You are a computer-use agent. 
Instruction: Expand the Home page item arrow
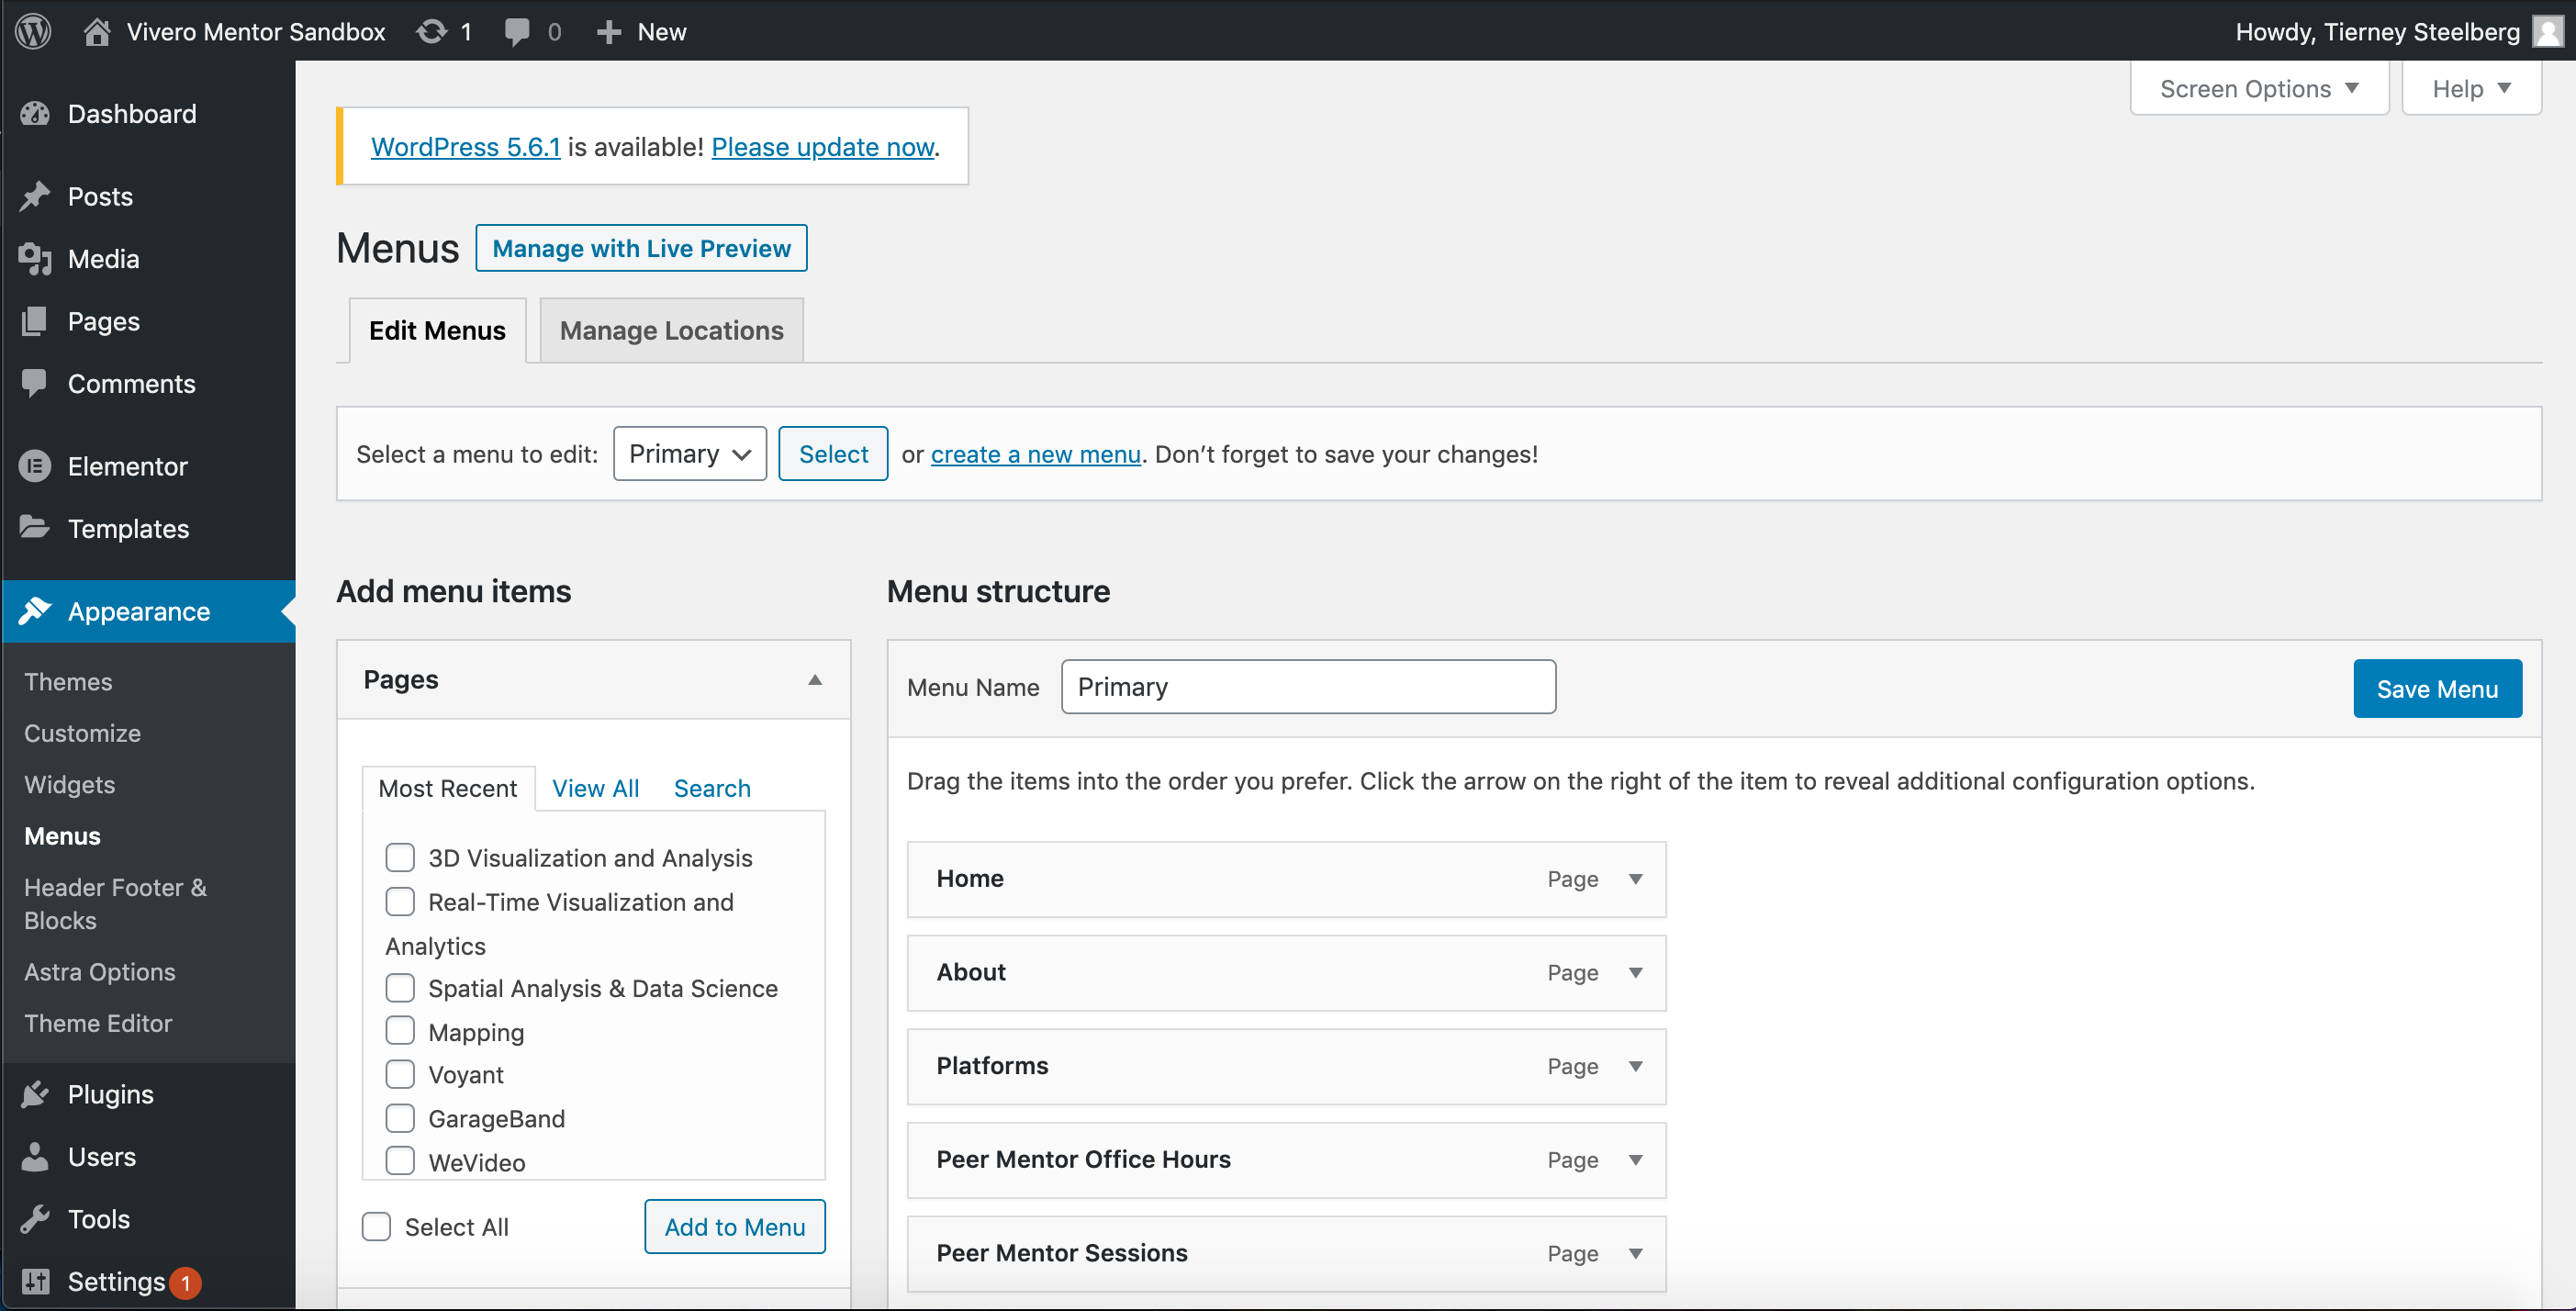[x=1635, y=878]
